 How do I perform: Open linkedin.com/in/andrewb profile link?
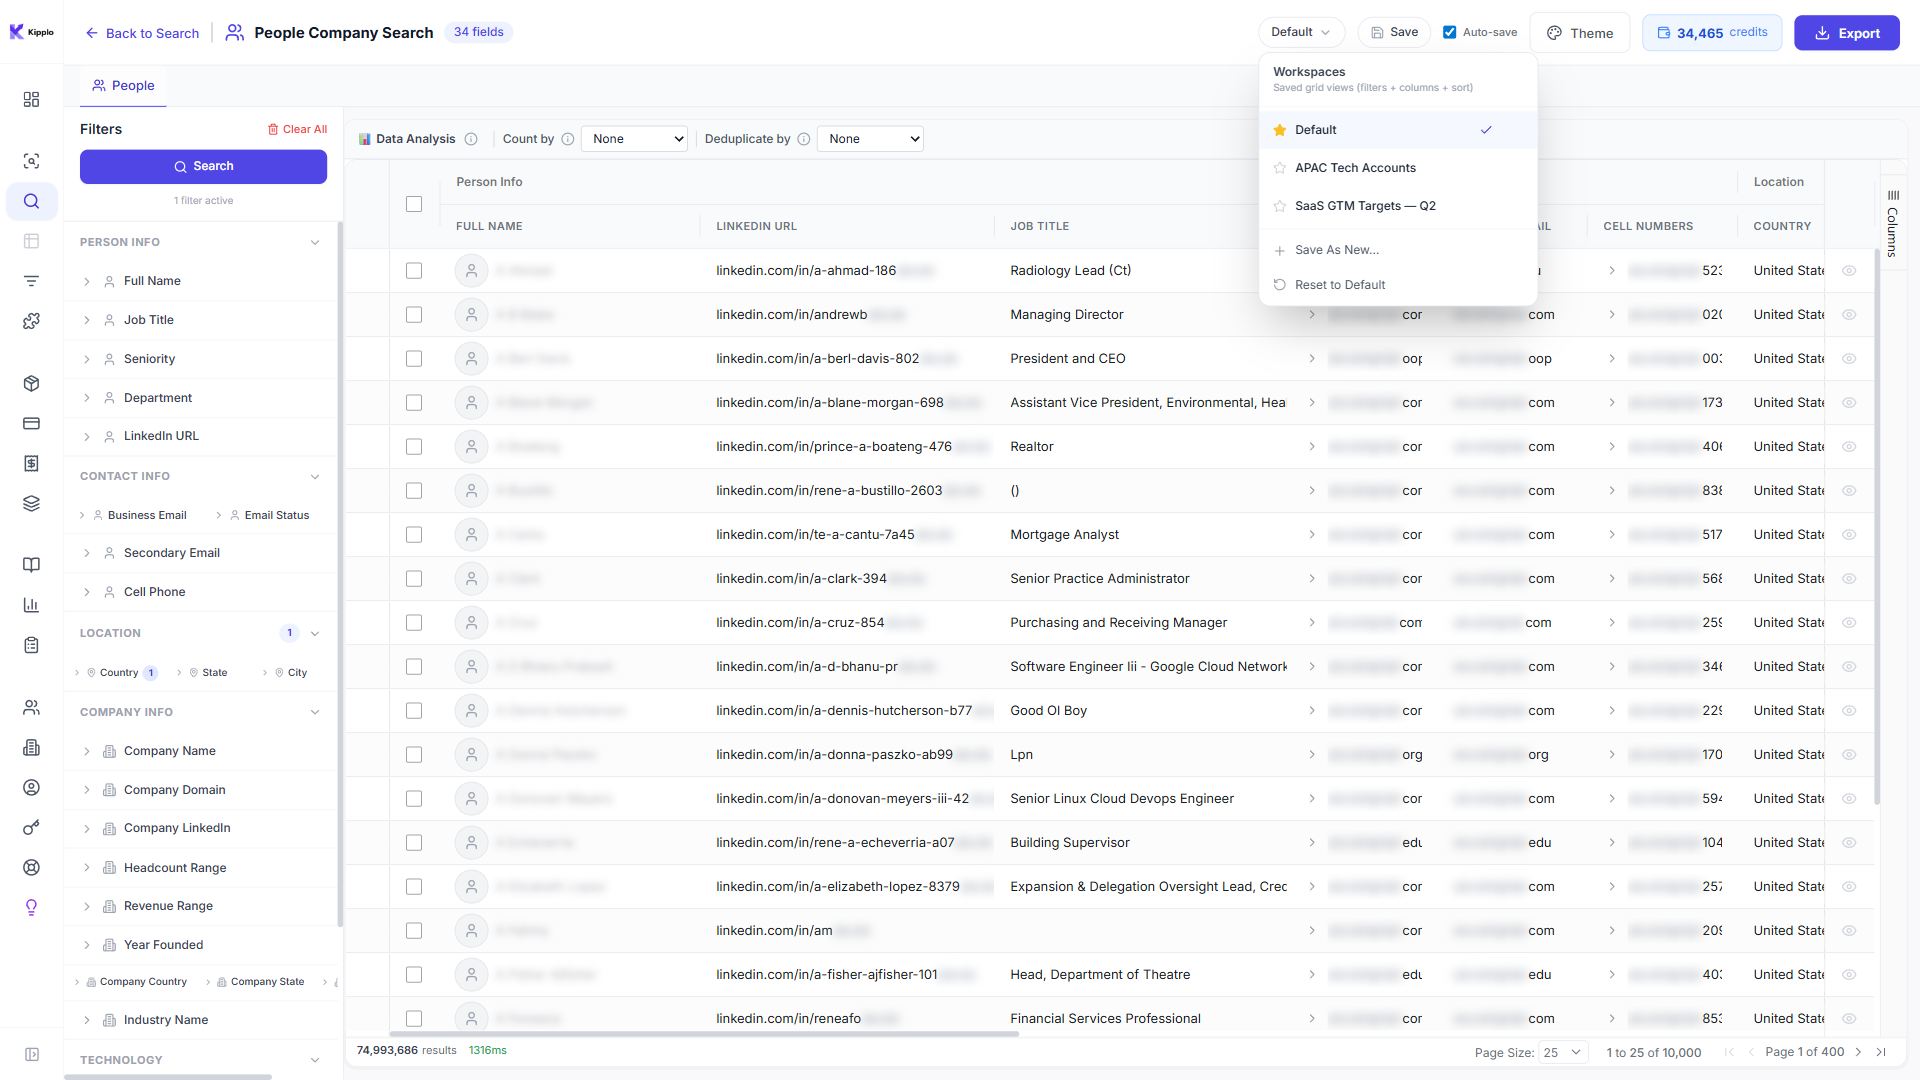(790, 314)
